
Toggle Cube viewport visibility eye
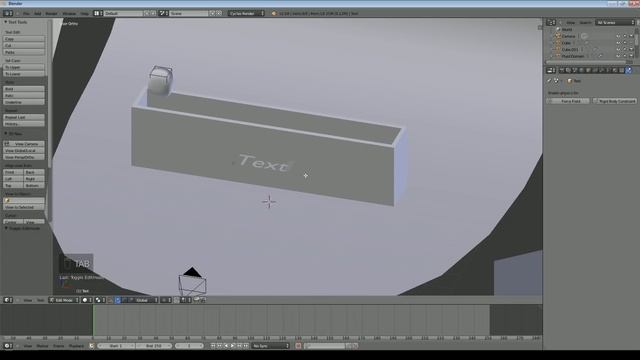pyautogui.click(x=618, y=43)
